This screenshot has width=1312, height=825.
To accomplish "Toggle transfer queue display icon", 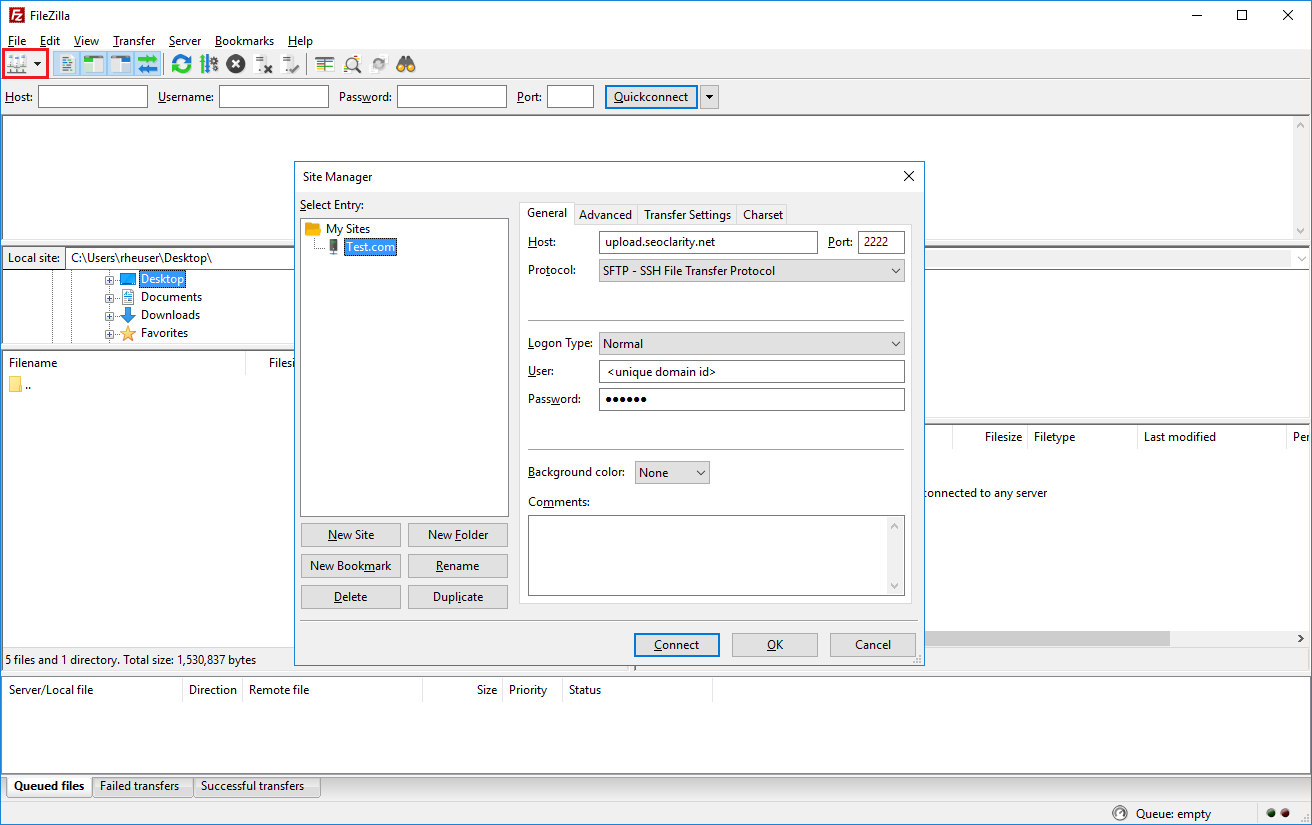I will 148,65.
